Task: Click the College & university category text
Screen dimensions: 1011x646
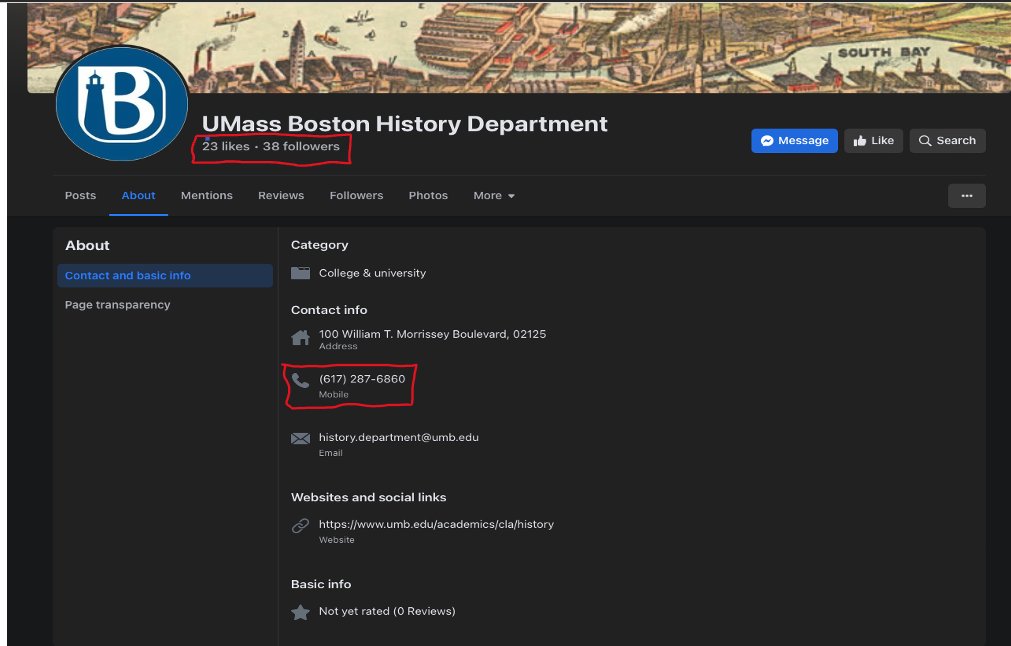Action: [372, 273]
